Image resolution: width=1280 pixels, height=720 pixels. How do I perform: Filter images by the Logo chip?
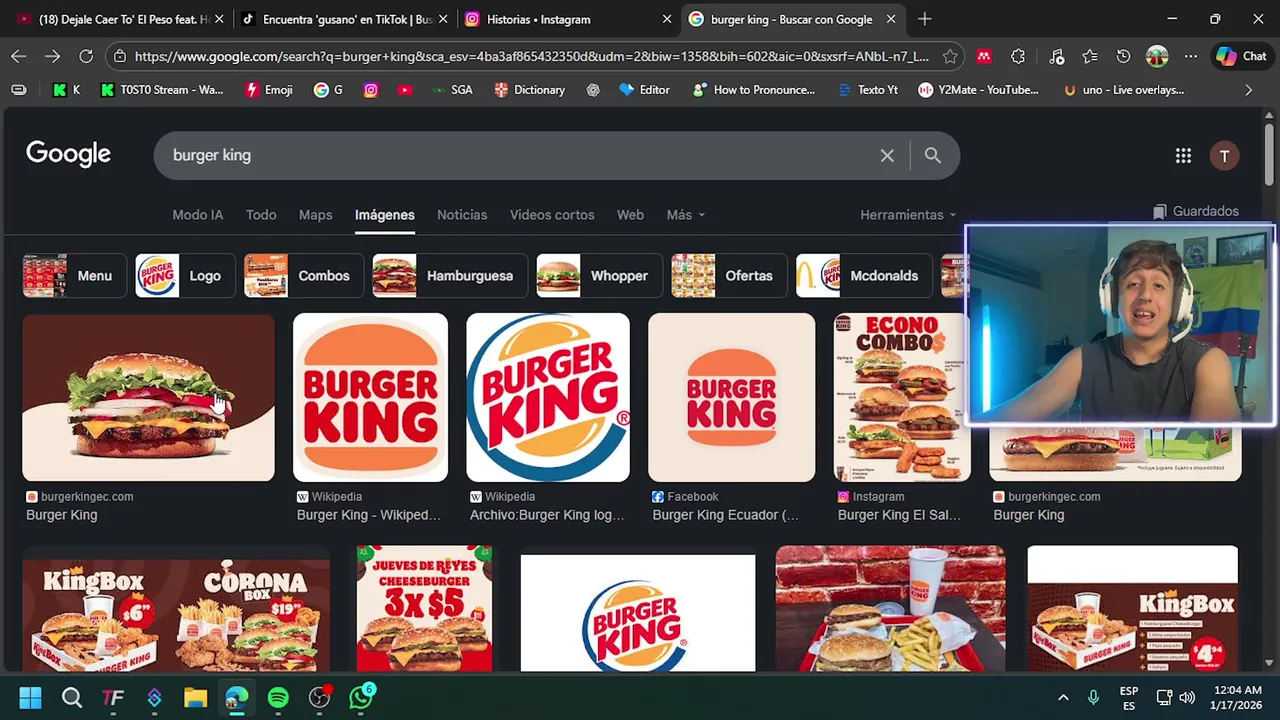click(x=185, y=276)
